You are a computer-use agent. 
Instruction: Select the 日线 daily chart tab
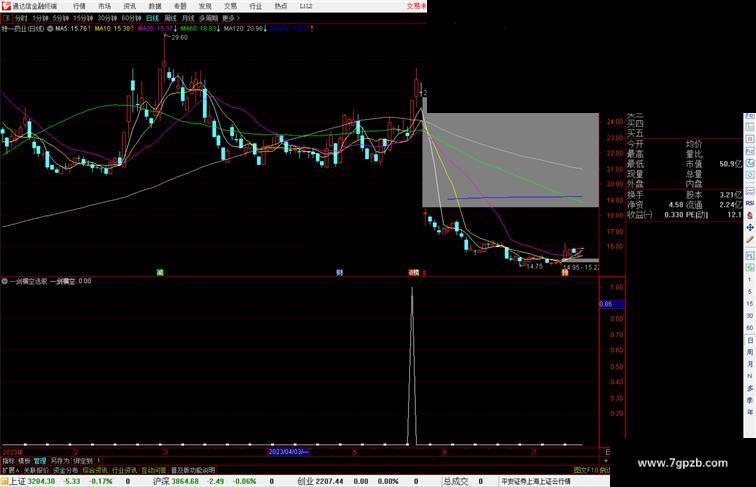pos(152,18)
